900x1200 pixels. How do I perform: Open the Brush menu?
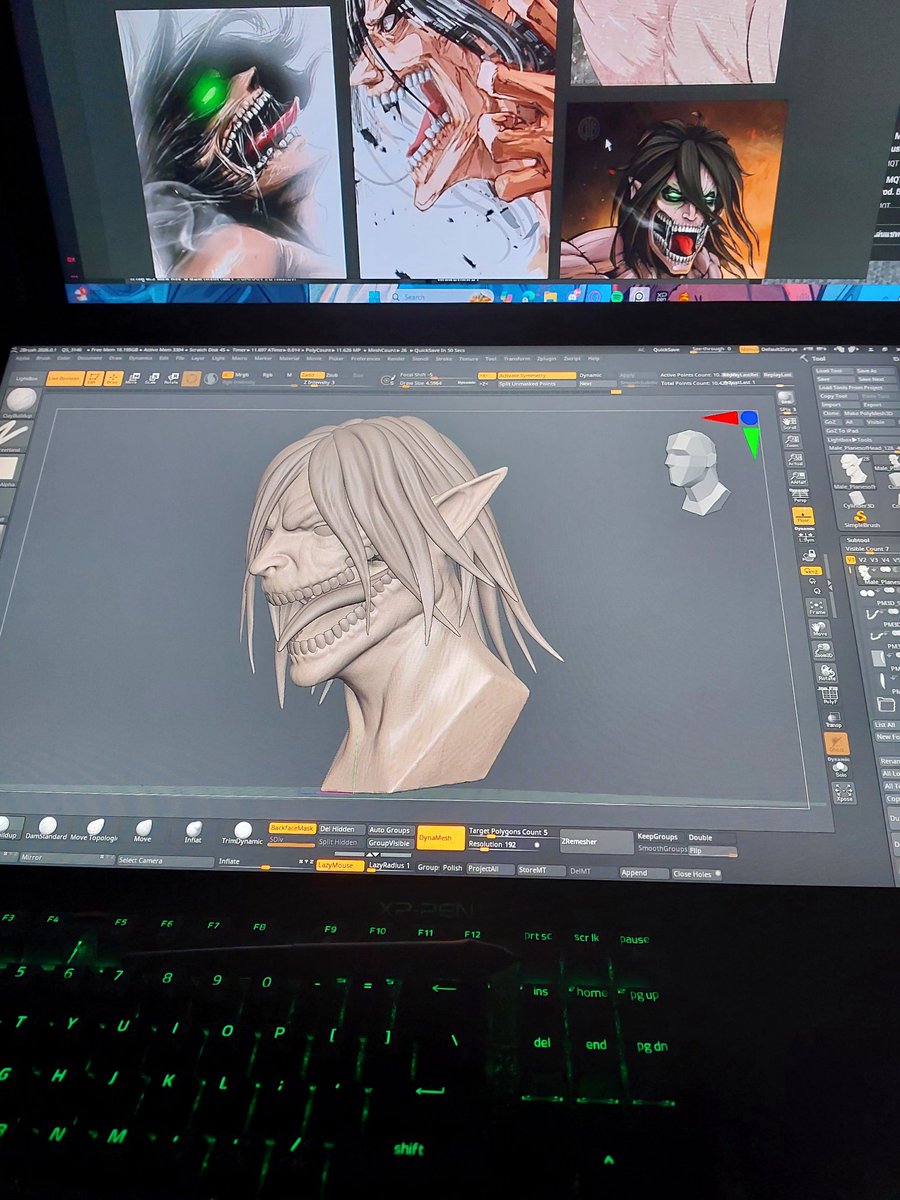[43, 357]
